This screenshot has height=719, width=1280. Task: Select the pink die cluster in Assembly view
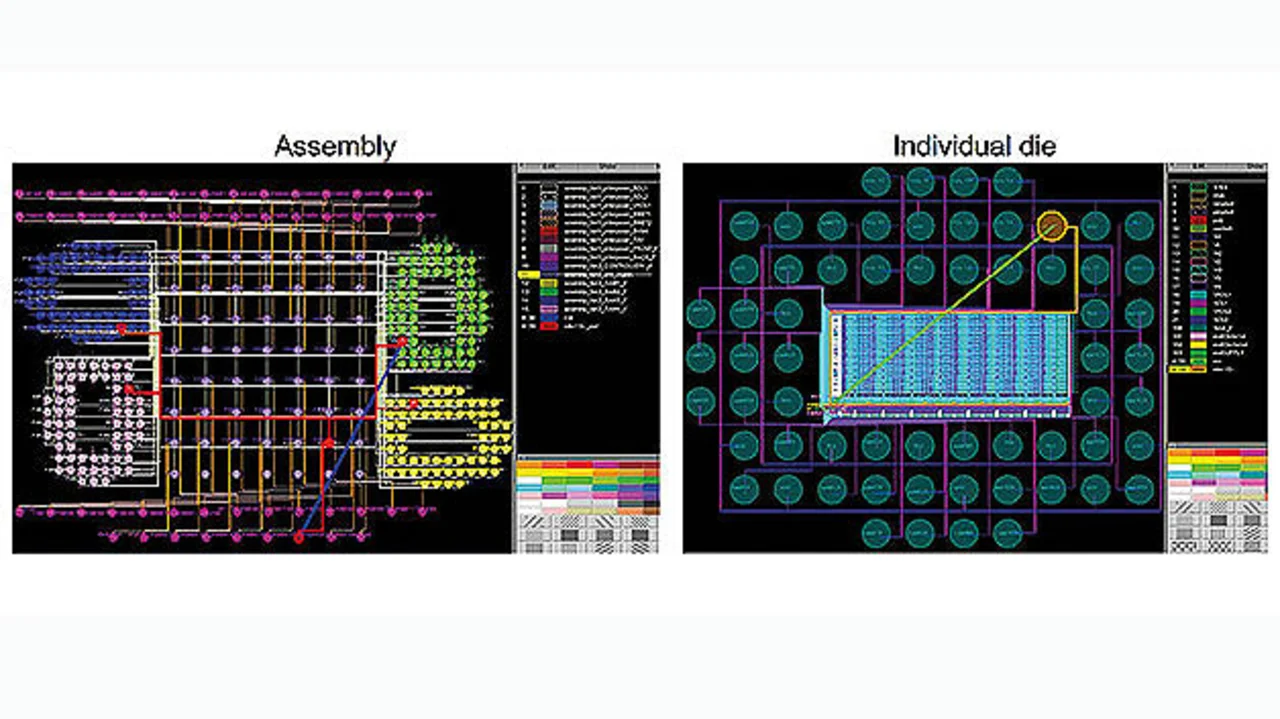[x=88, y=421]
